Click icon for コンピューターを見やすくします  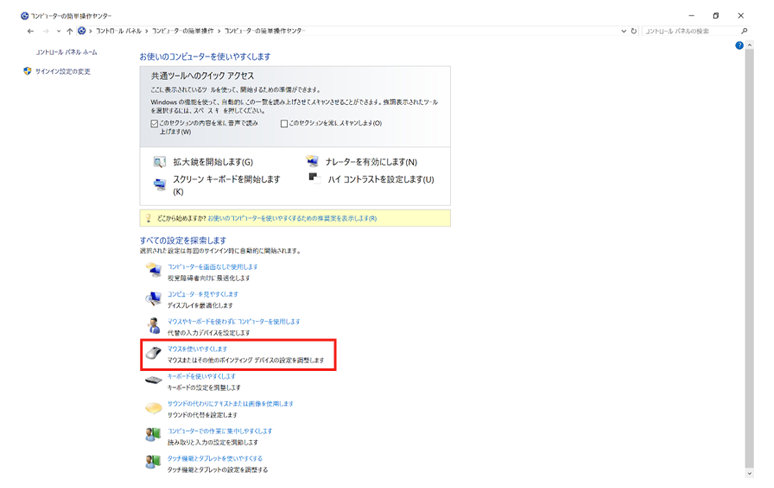tap(154, 298)
